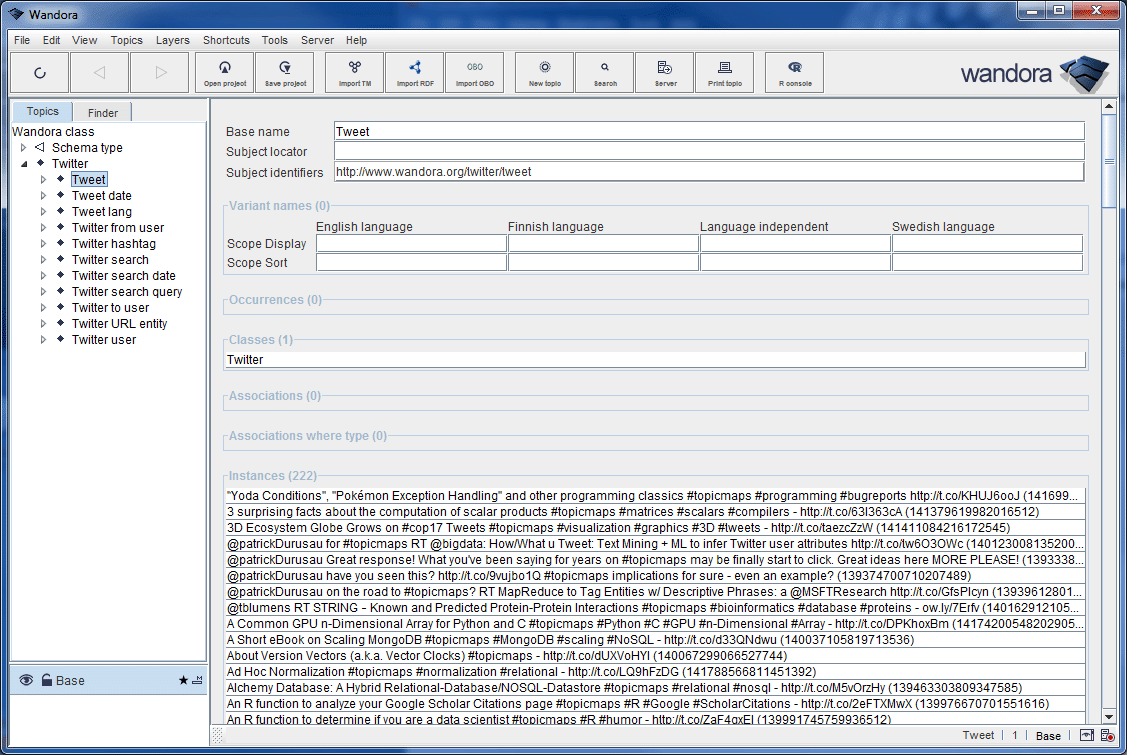Click the Server toolbar icon
The width and height of the screenshot is (1127, 755).
pos(665,73)
